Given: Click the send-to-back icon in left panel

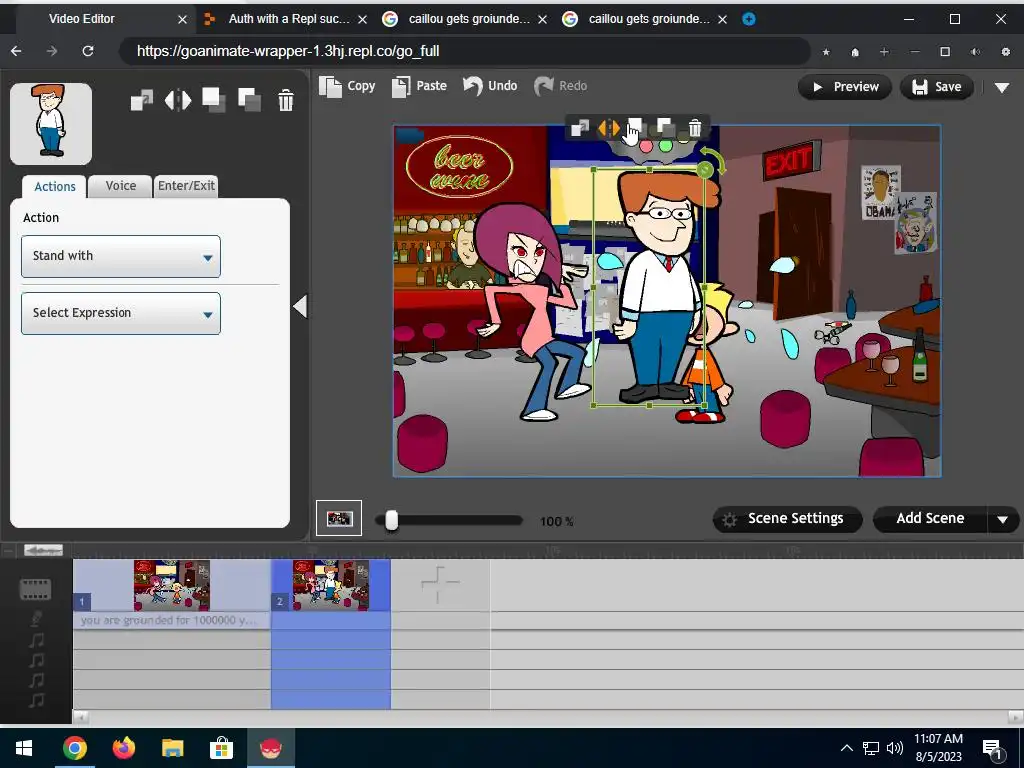Looking at the screenshot, I should tap(249, 100).
